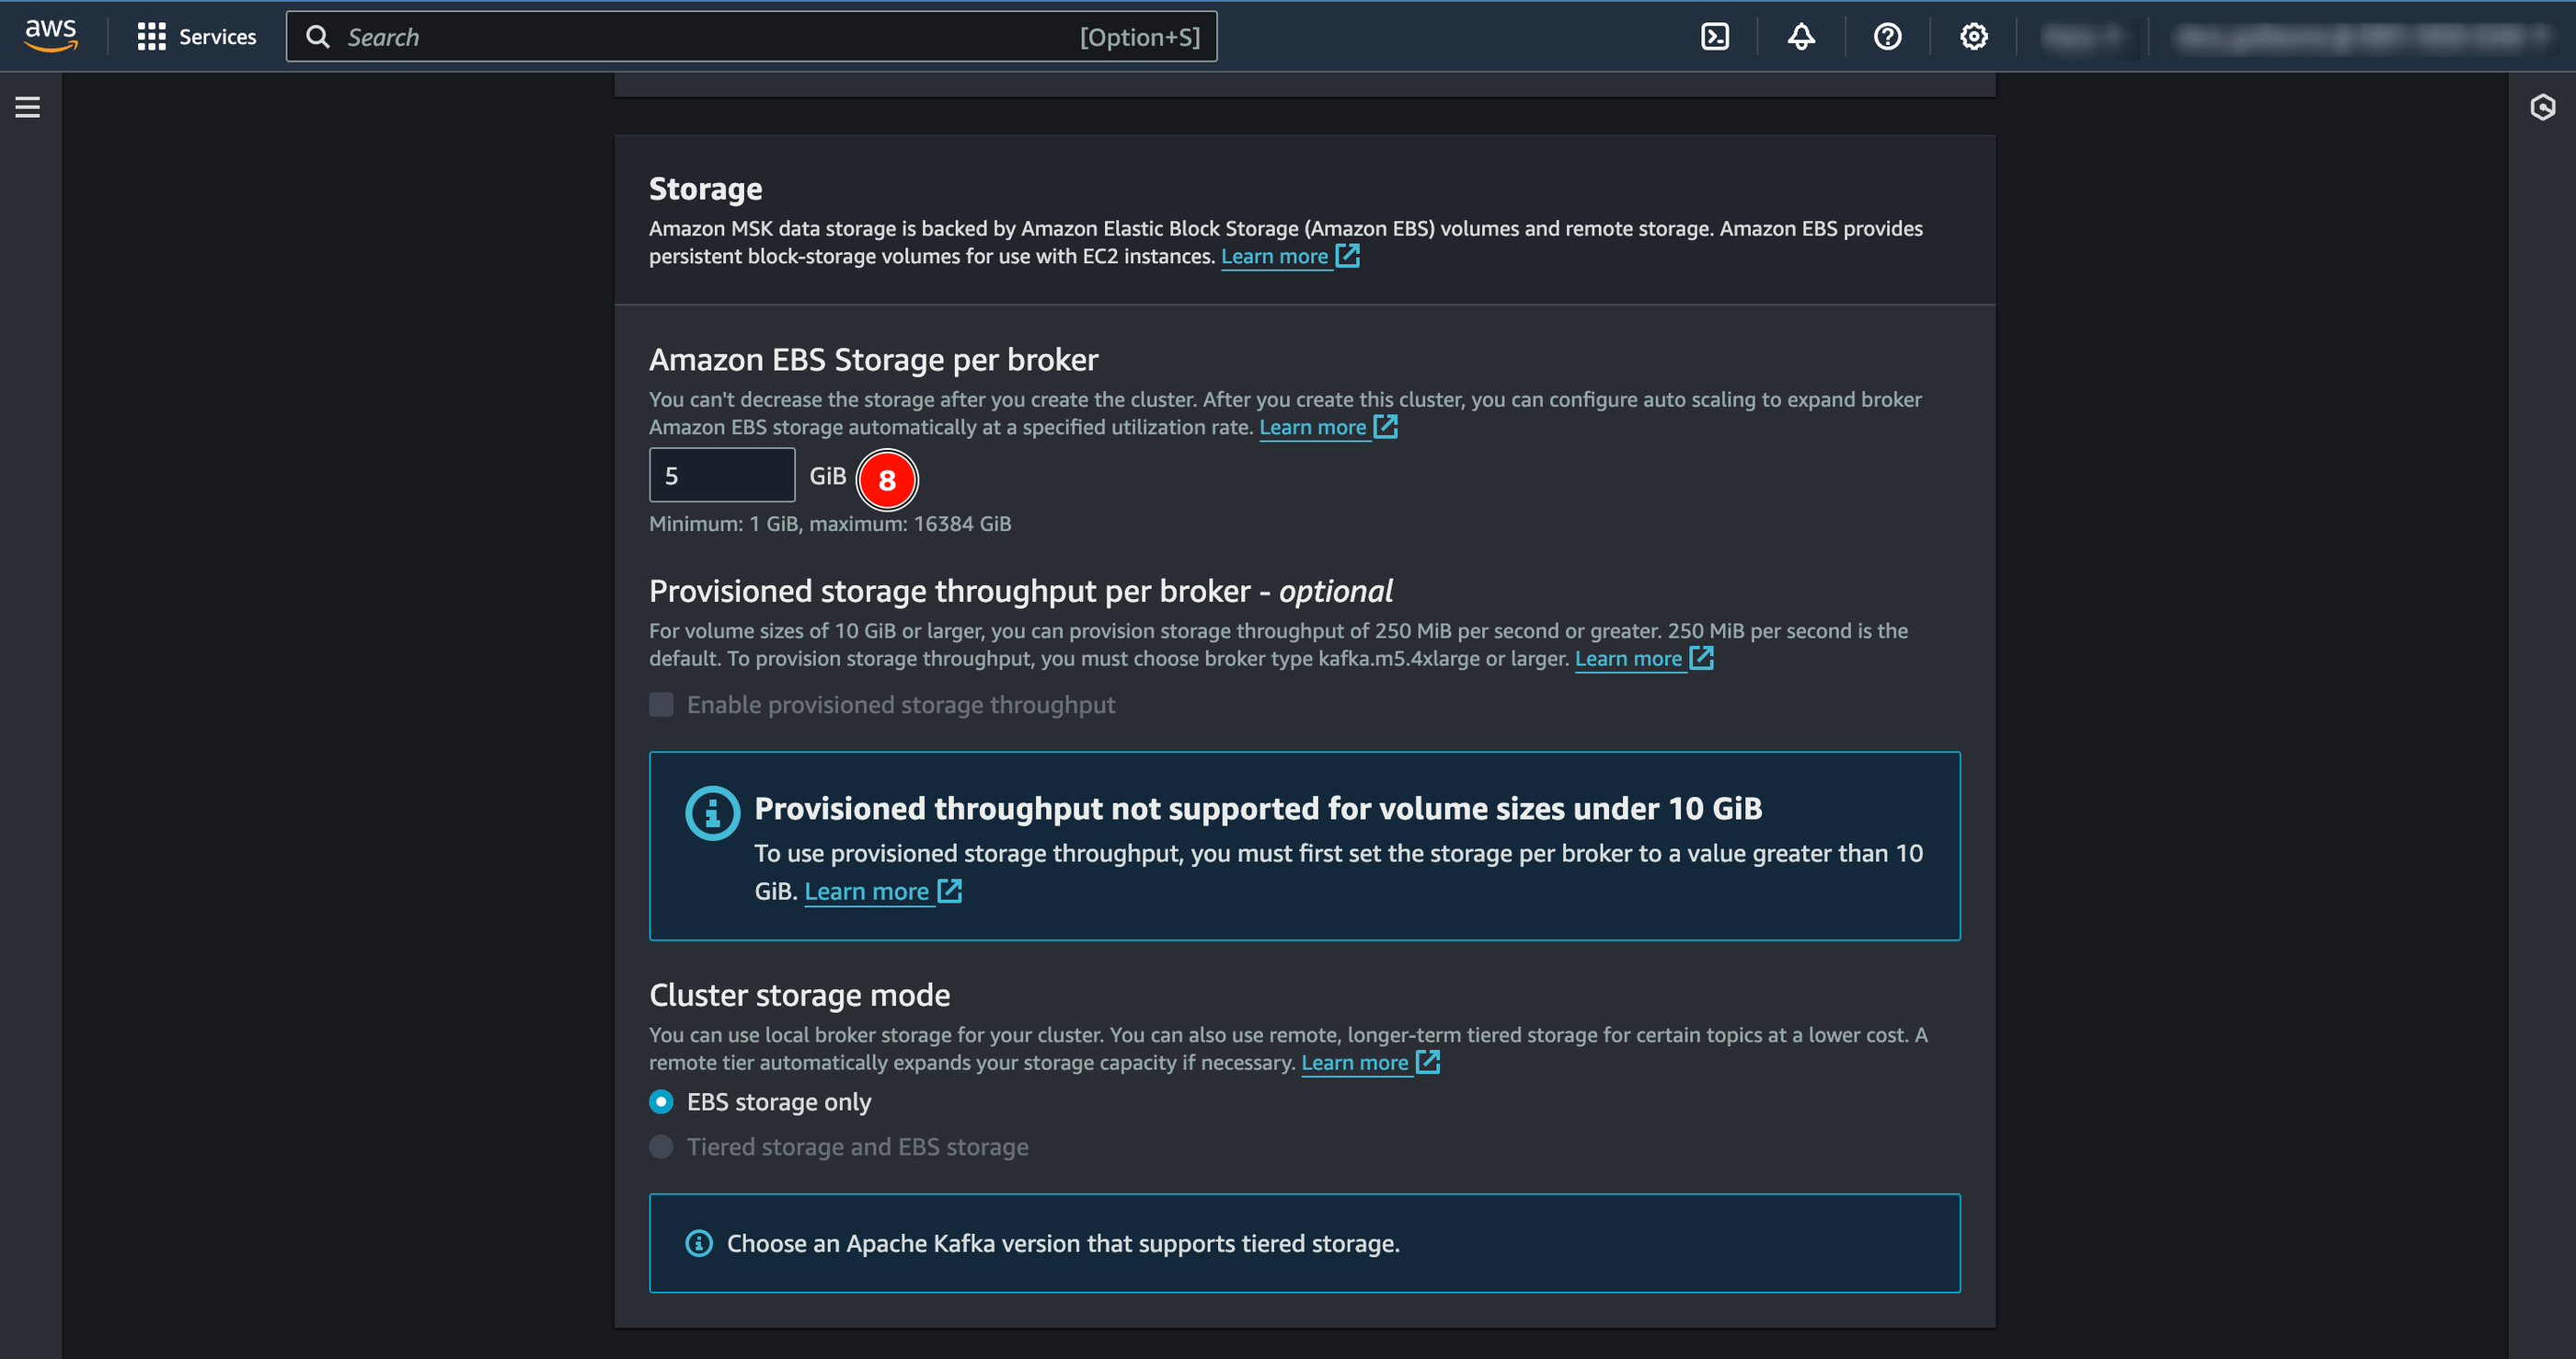Click the search magnifier icon
2576x1359 pixels.
pyautogui.click(x=317, y=37)
